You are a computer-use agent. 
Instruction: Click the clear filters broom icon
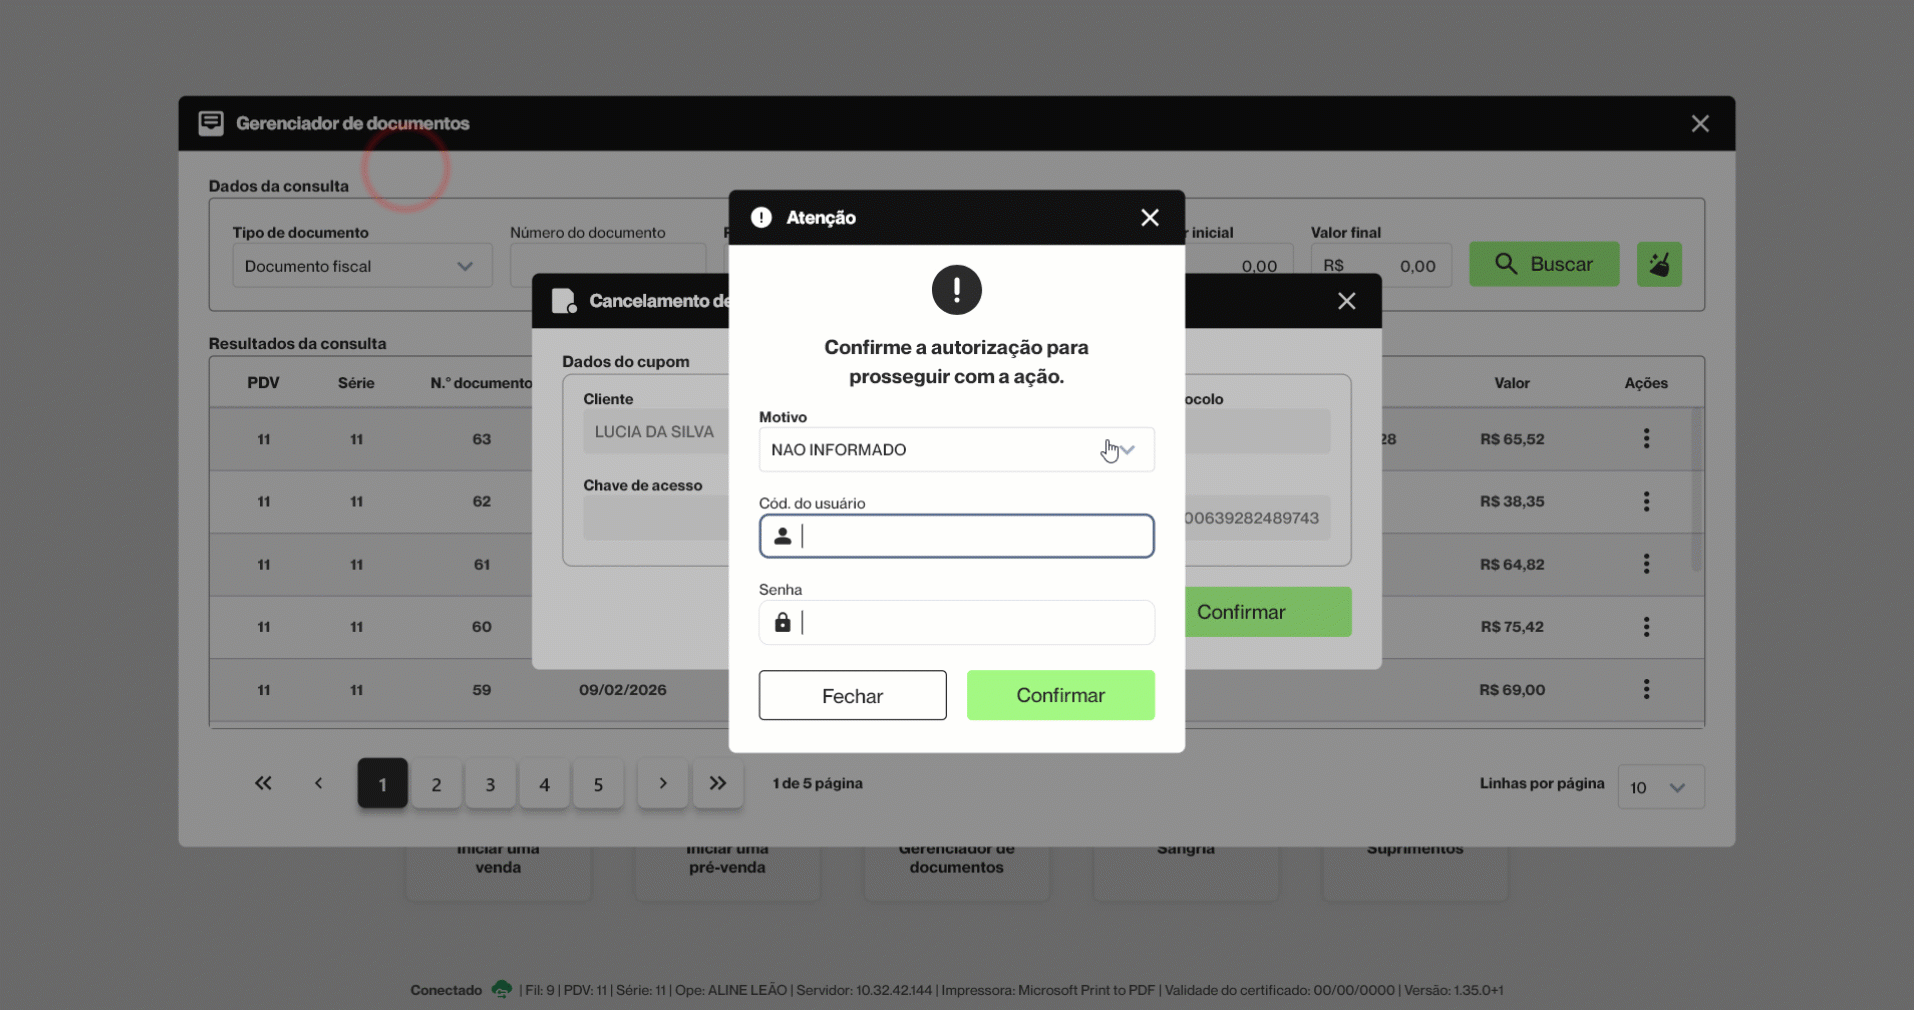1659,264
